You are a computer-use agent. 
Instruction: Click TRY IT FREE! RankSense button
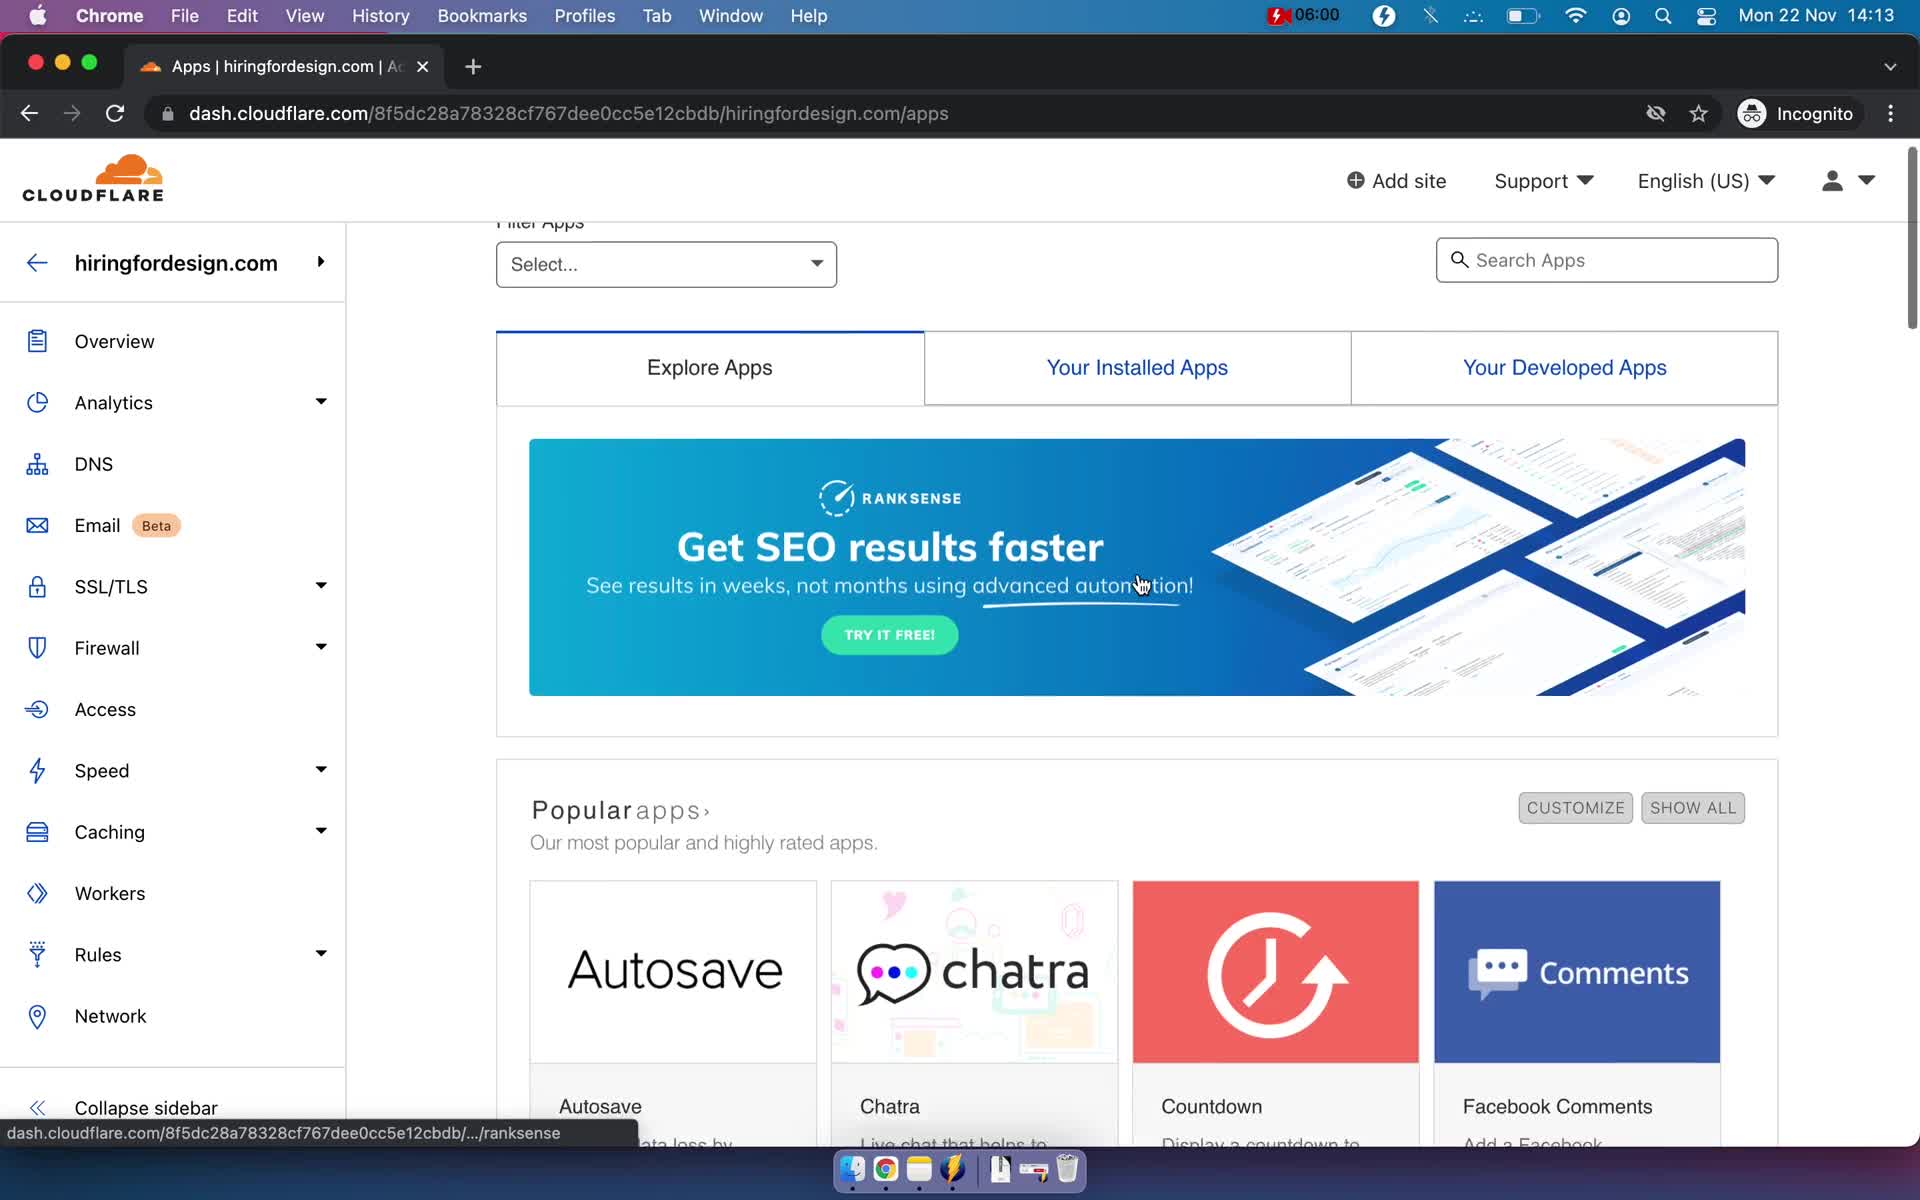(x=890, y=635)
